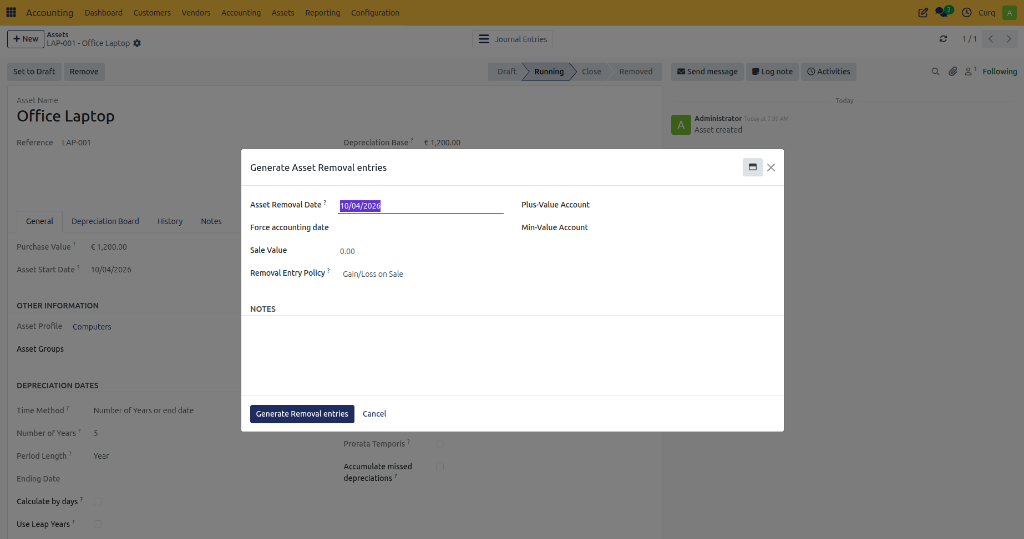The image size is (1024, 539).
Task: Go to previous record arrow
Action: 991,39
